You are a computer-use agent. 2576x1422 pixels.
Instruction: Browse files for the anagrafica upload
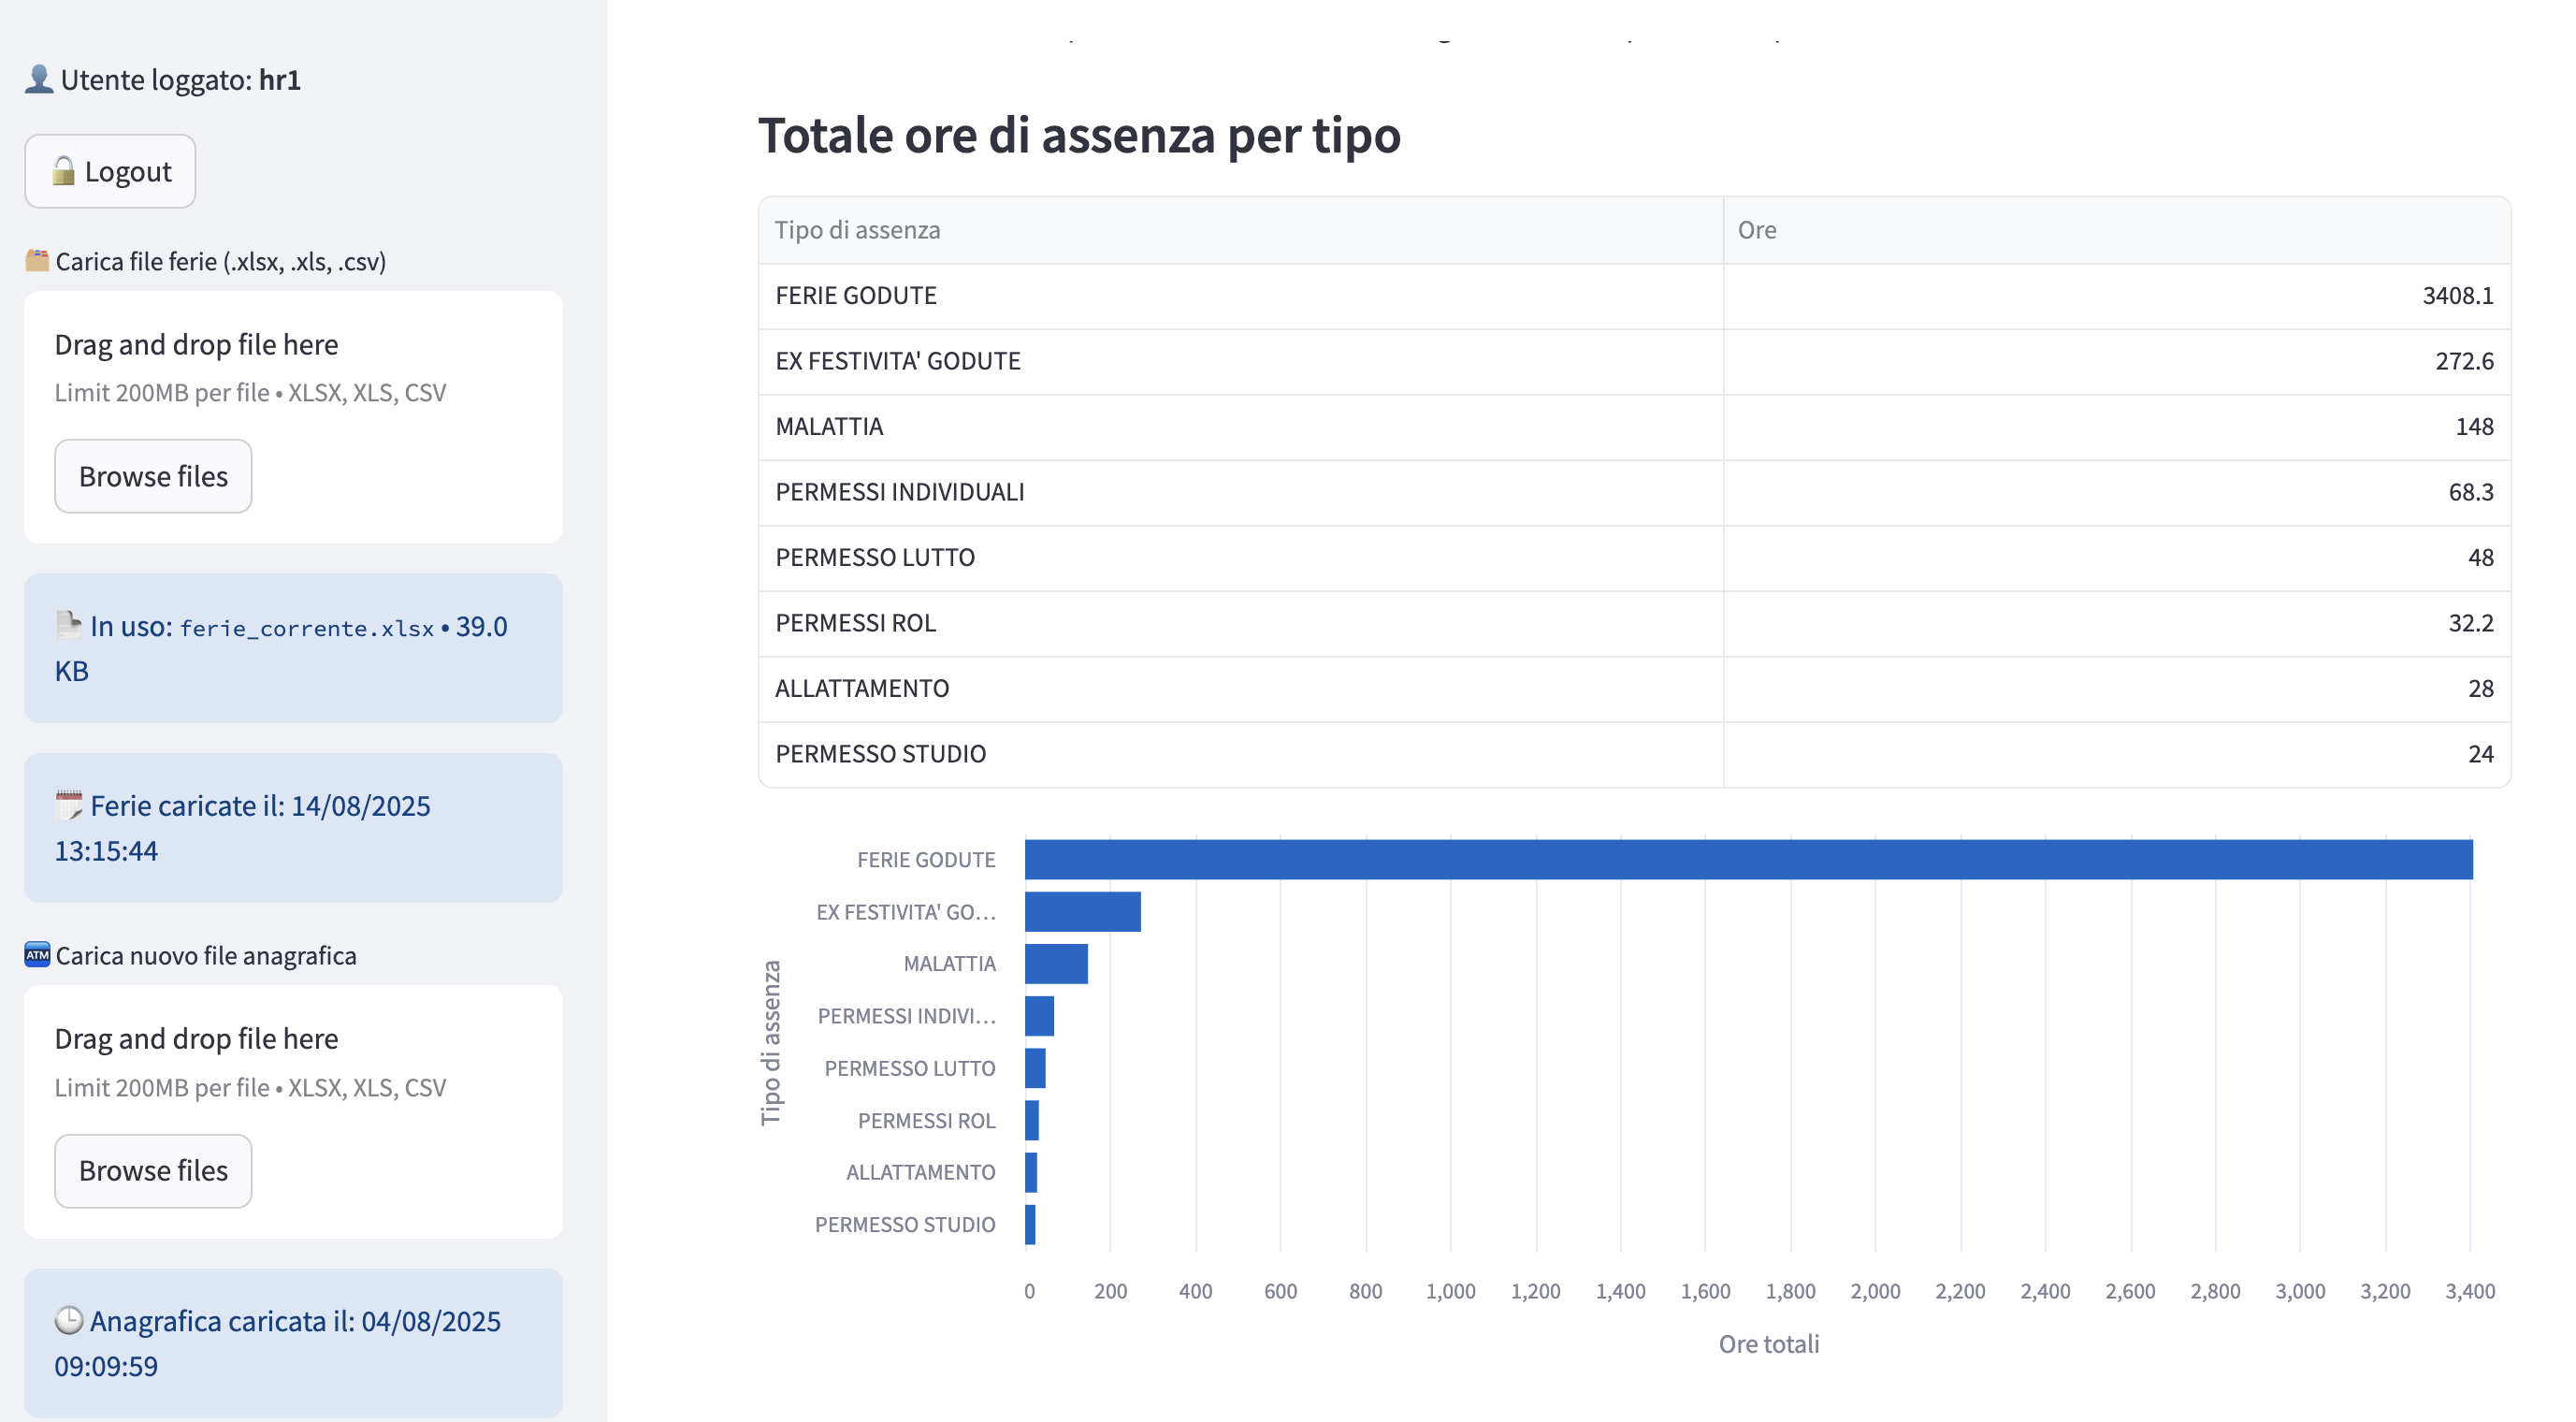click(153, 1170)
